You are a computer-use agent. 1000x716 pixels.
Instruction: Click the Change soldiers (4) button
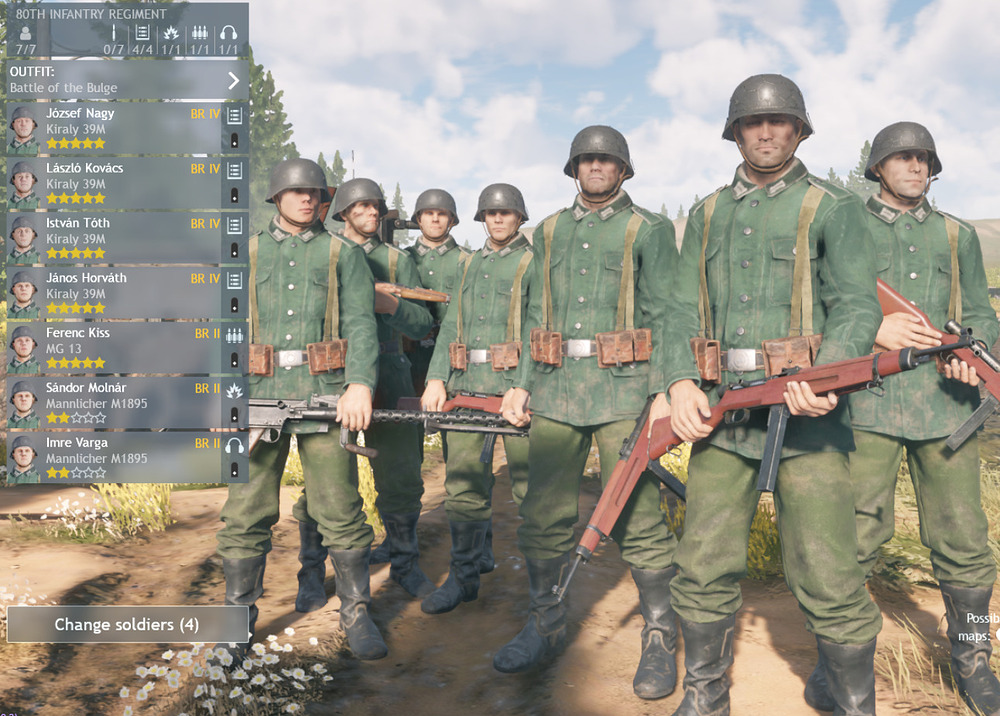(127, 624)
